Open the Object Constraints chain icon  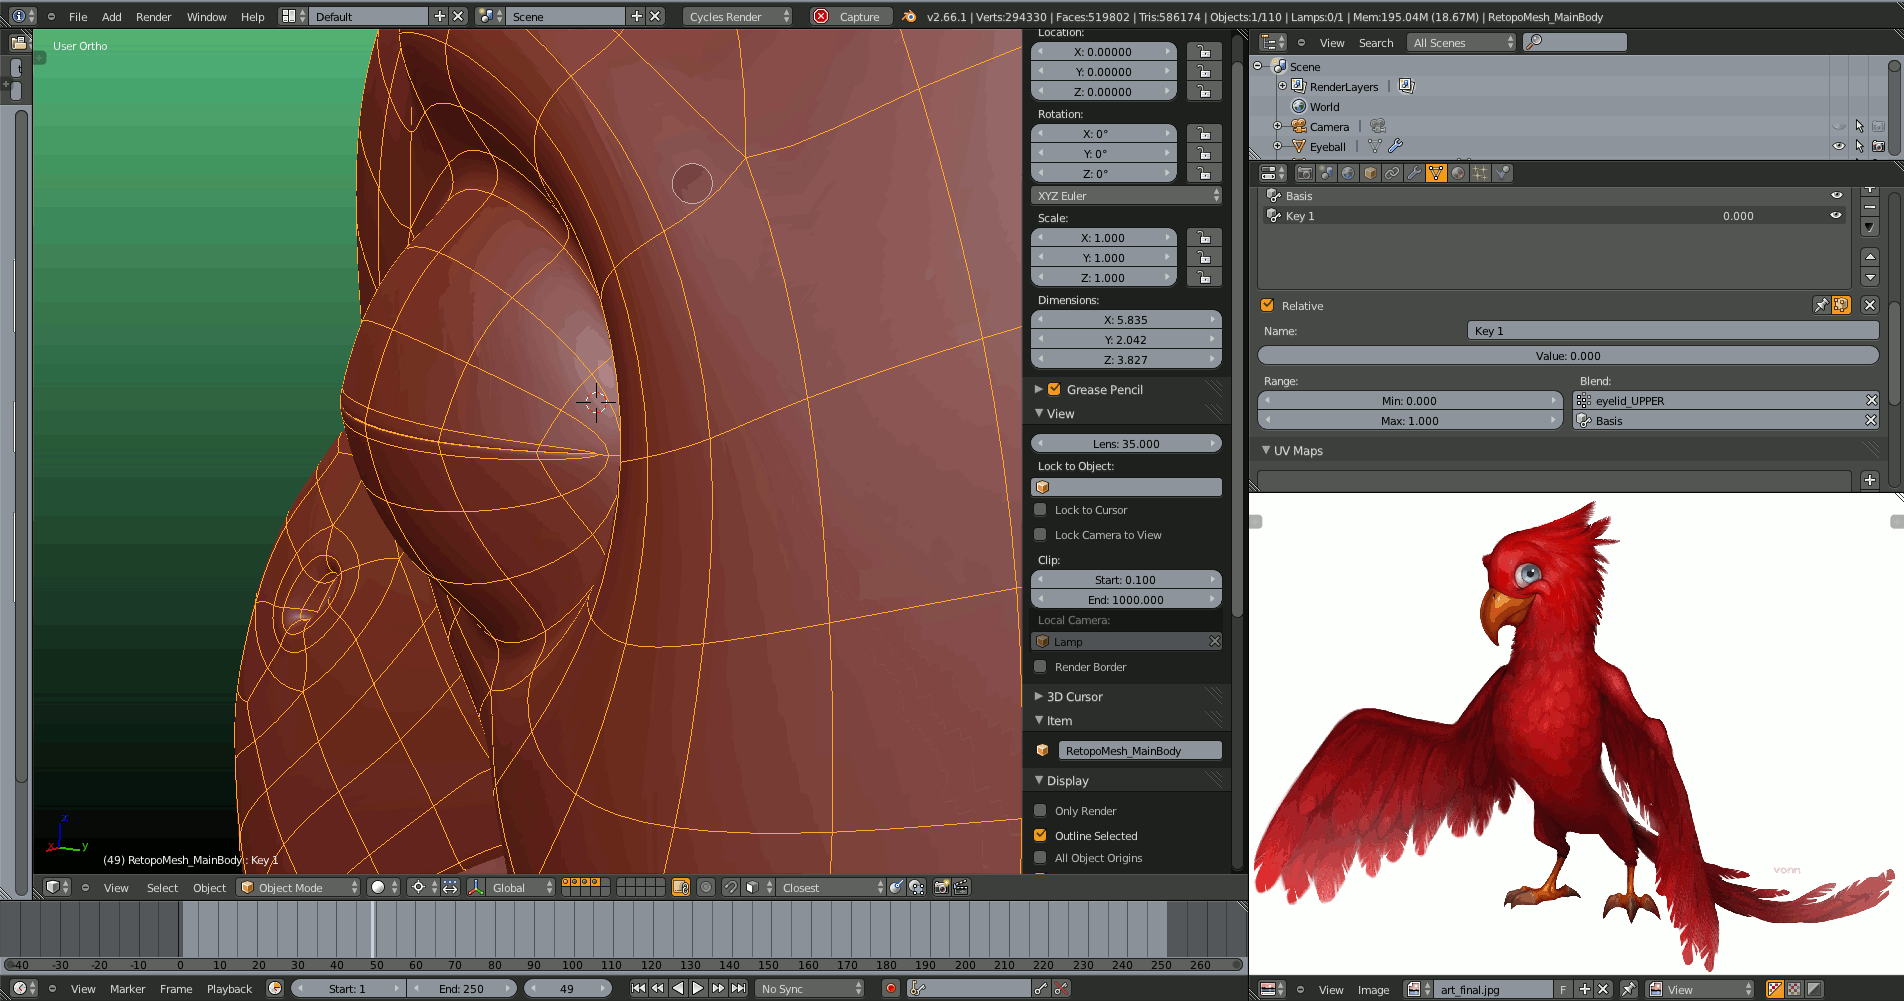(x=1392, y=173)
